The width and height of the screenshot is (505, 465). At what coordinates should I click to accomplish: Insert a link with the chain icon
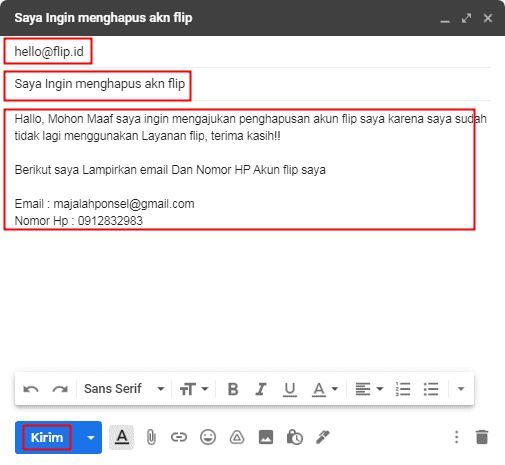pos(179,437)
